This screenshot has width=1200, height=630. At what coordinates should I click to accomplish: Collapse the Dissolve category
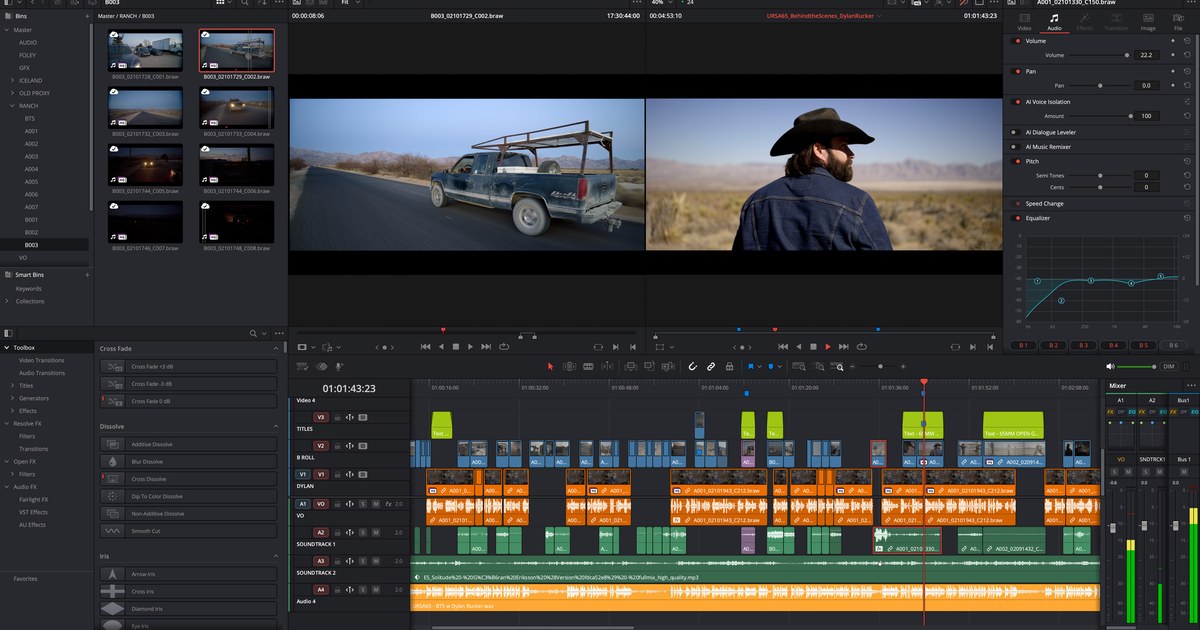[276, 427]
